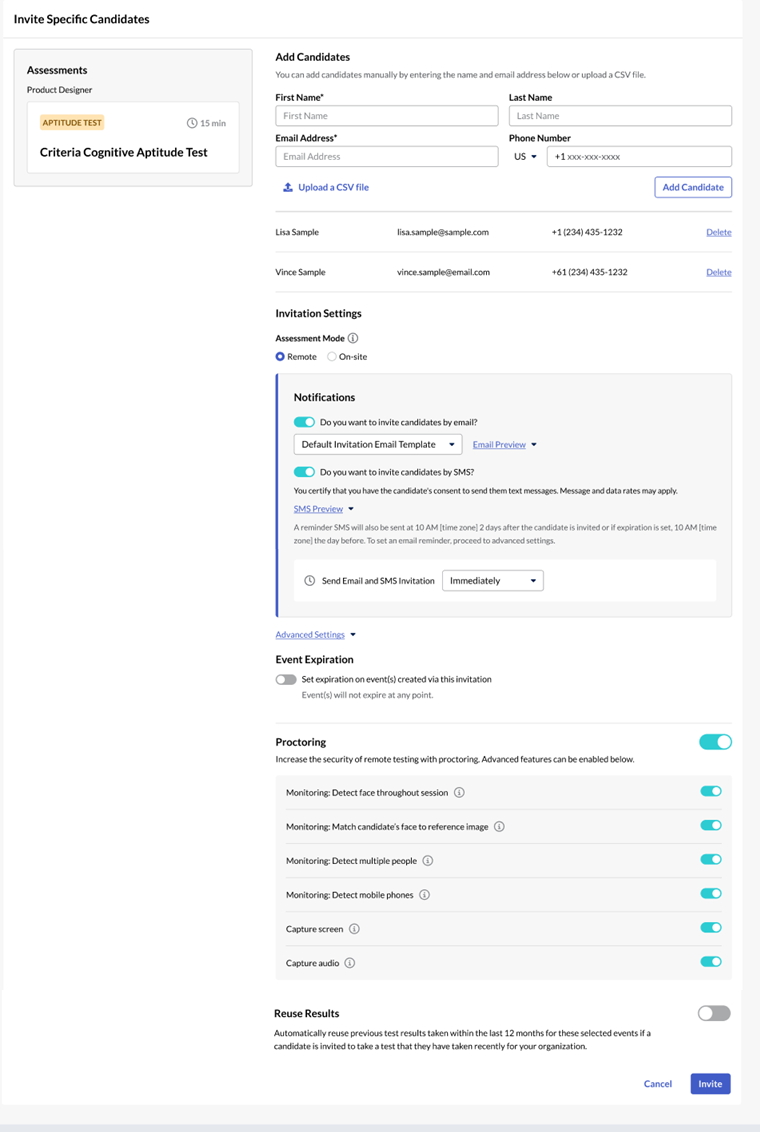Image resolution: width=760 pixels, height=1132 pixels.
Task: Open info icon for Detect mobile phones
Action: point(424,894)
